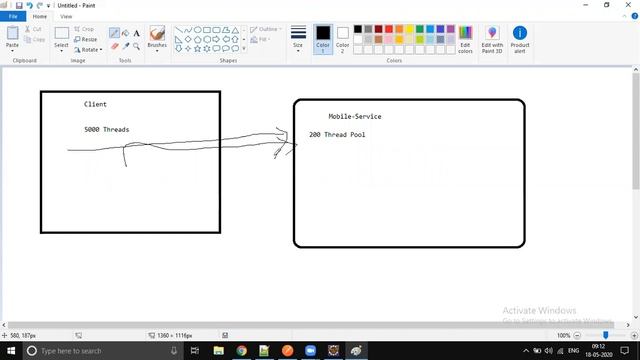The width and height of the screenshot is (640, 360).
Task: Open the Action Center notifications icon
Action: coord(624,351)
